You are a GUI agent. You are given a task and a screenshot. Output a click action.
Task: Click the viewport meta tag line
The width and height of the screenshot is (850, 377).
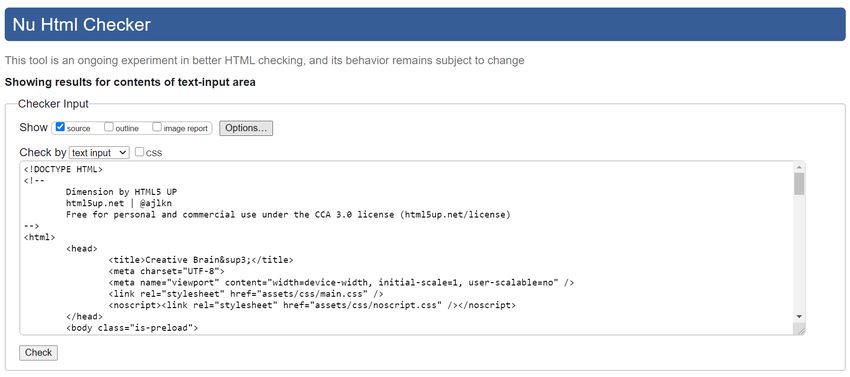(342, 283)
